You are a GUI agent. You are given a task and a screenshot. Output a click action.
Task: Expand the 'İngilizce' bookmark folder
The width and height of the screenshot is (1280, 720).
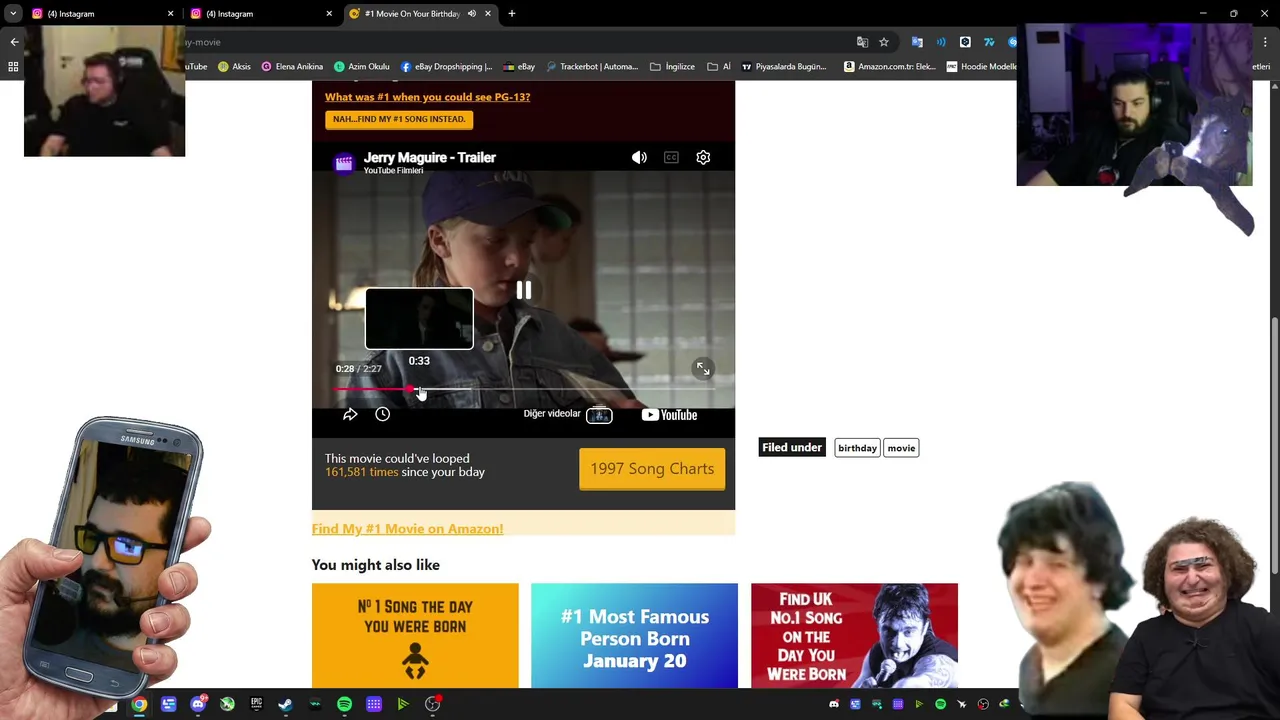coord(673,67)
